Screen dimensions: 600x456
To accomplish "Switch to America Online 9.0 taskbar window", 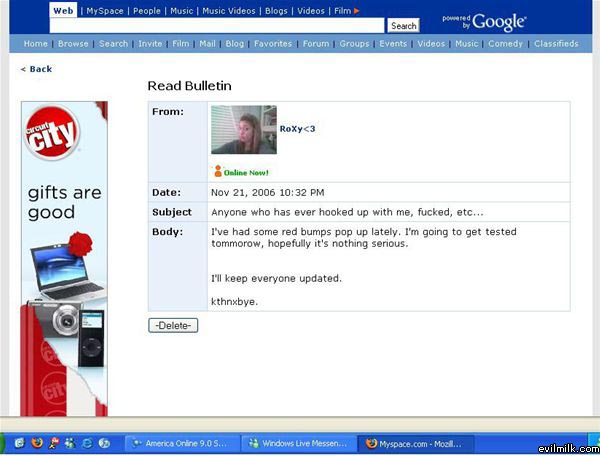I will click(185, 442).
